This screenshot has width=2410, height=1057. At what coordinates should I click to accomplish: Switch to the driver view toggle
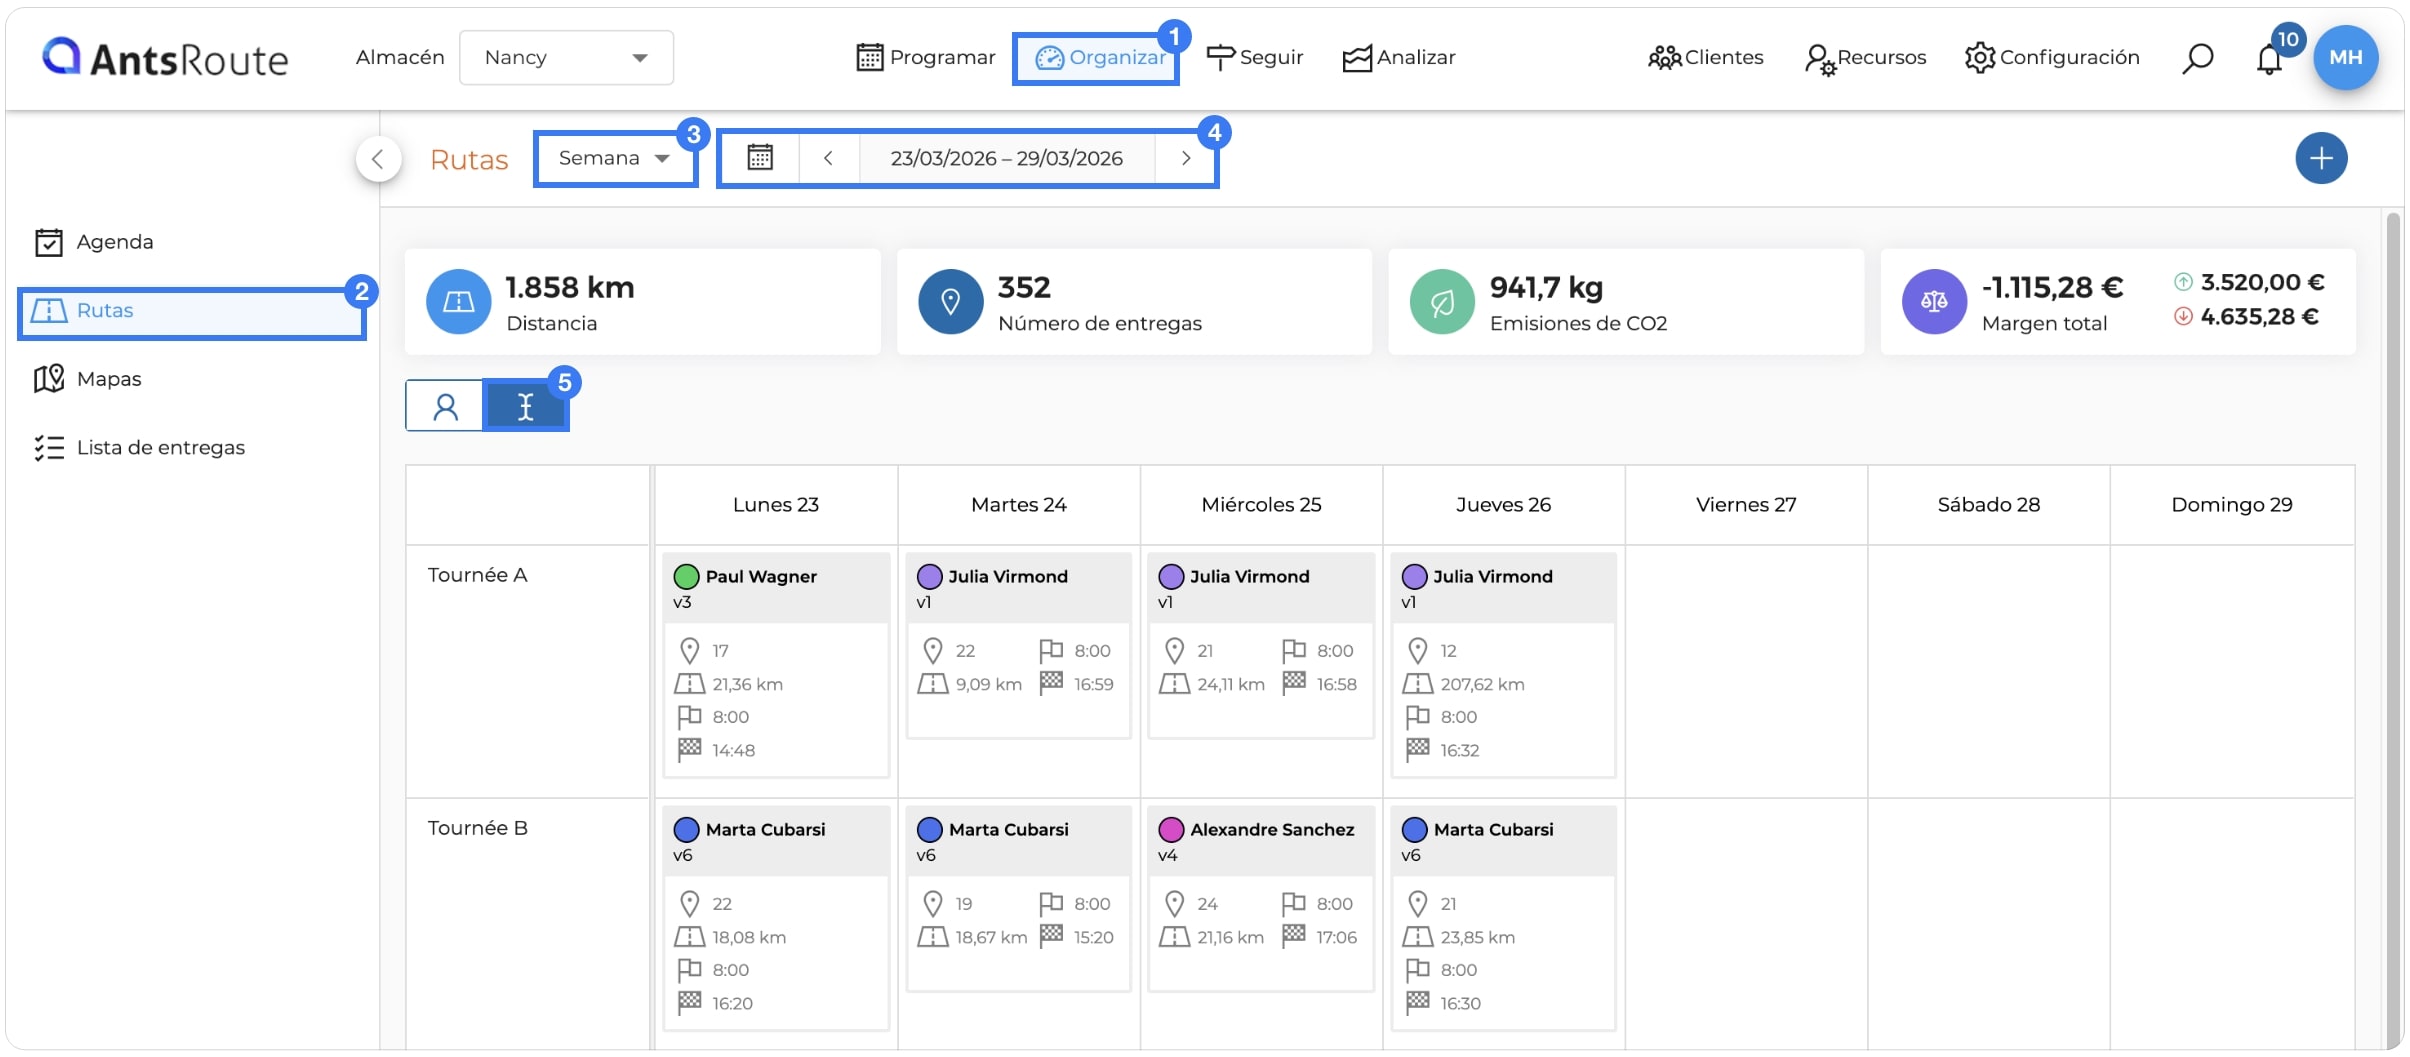445,406
